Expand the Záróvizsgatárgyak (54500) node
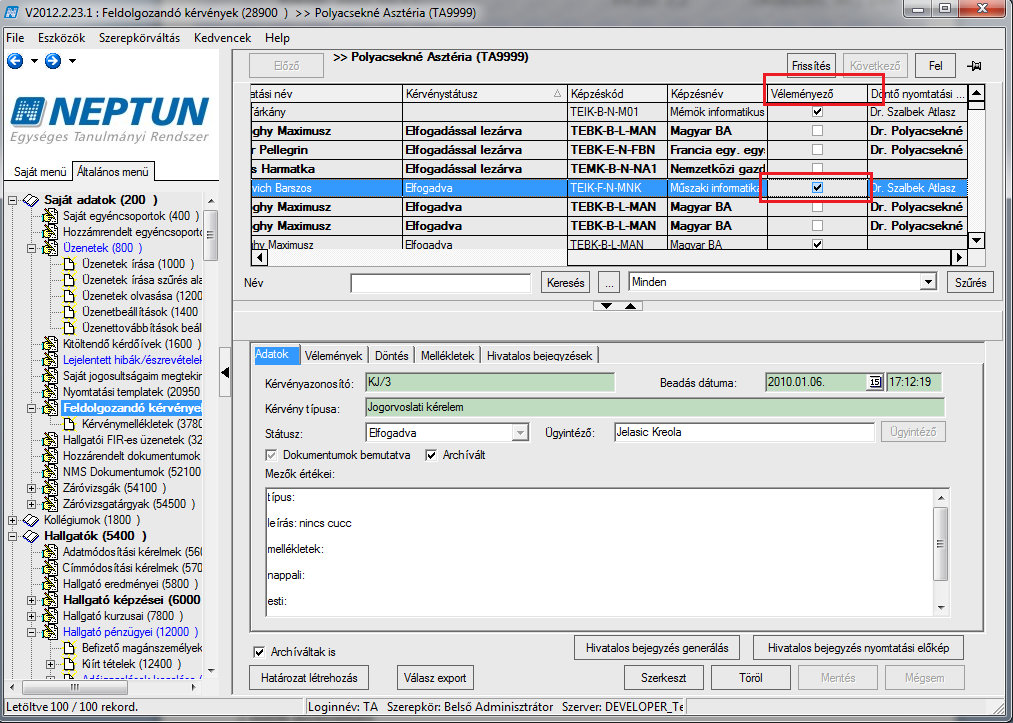This screenshot has width=1013, height=723. (x=32, y=504)
